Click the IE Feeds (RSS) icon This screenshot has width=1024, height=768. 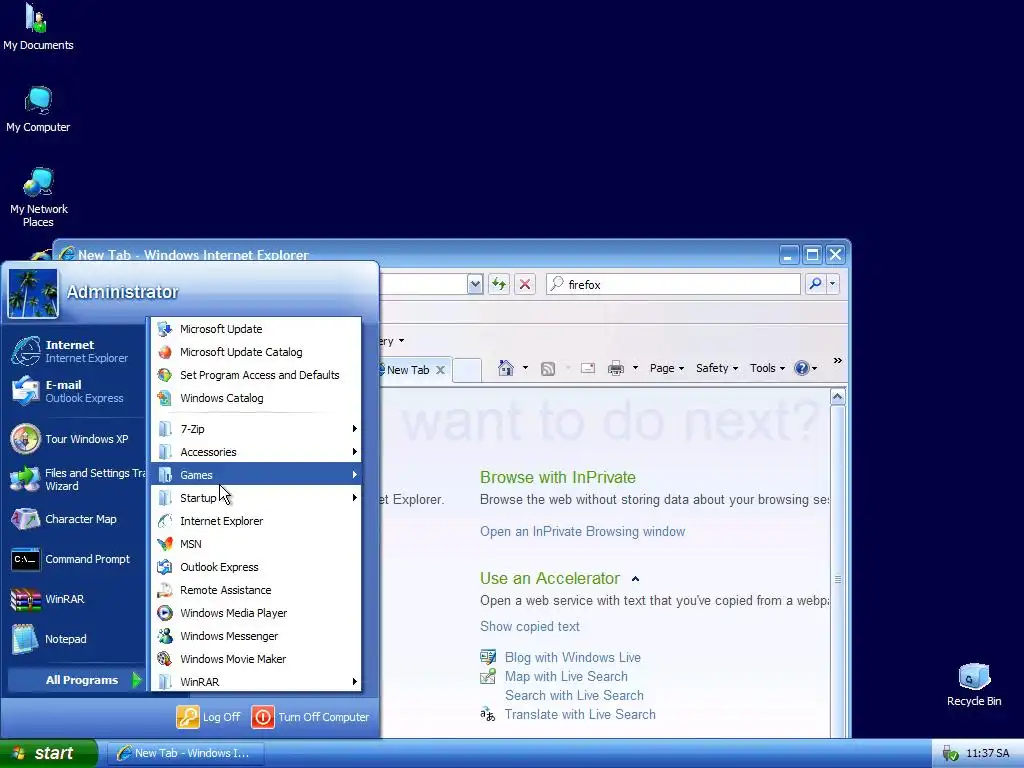pos(548,368)
